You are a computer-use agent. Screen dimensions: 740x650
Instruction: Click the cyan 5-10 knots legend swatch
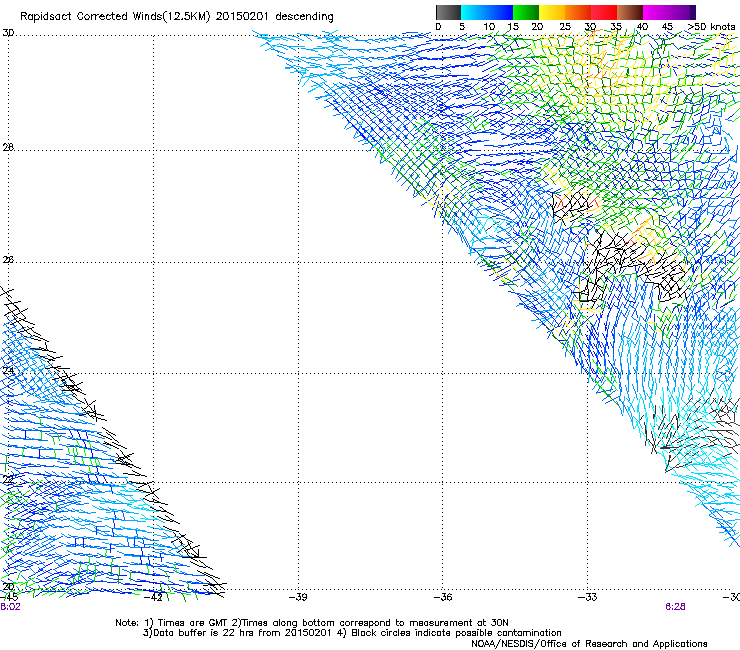click(474, 12)
